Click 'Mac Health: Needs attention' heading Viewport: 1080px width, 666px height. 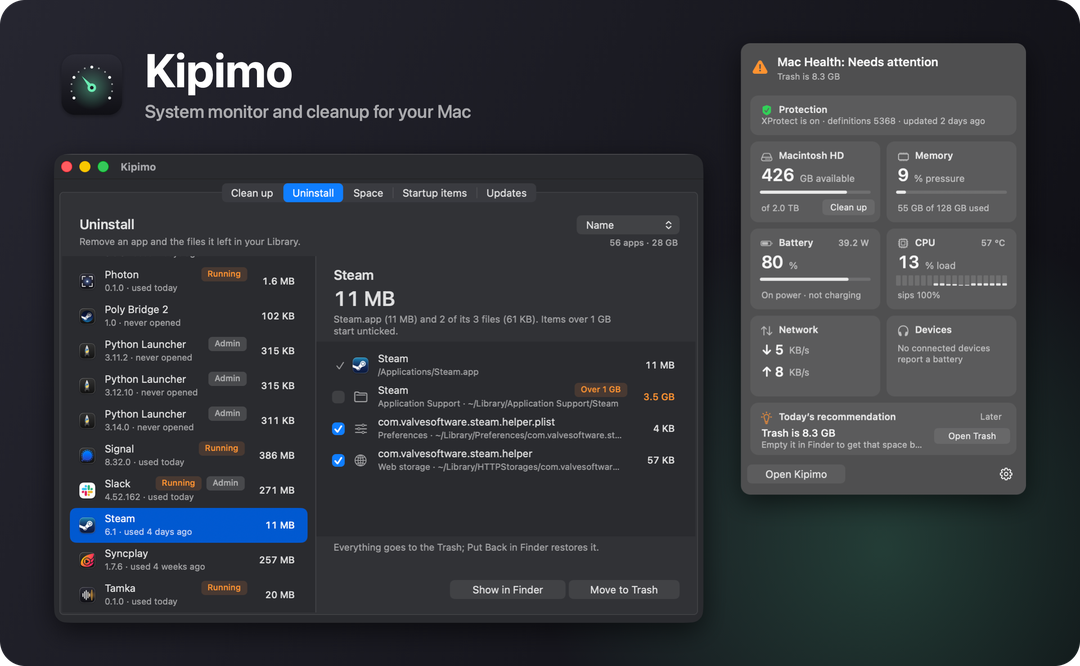(858, 62)
